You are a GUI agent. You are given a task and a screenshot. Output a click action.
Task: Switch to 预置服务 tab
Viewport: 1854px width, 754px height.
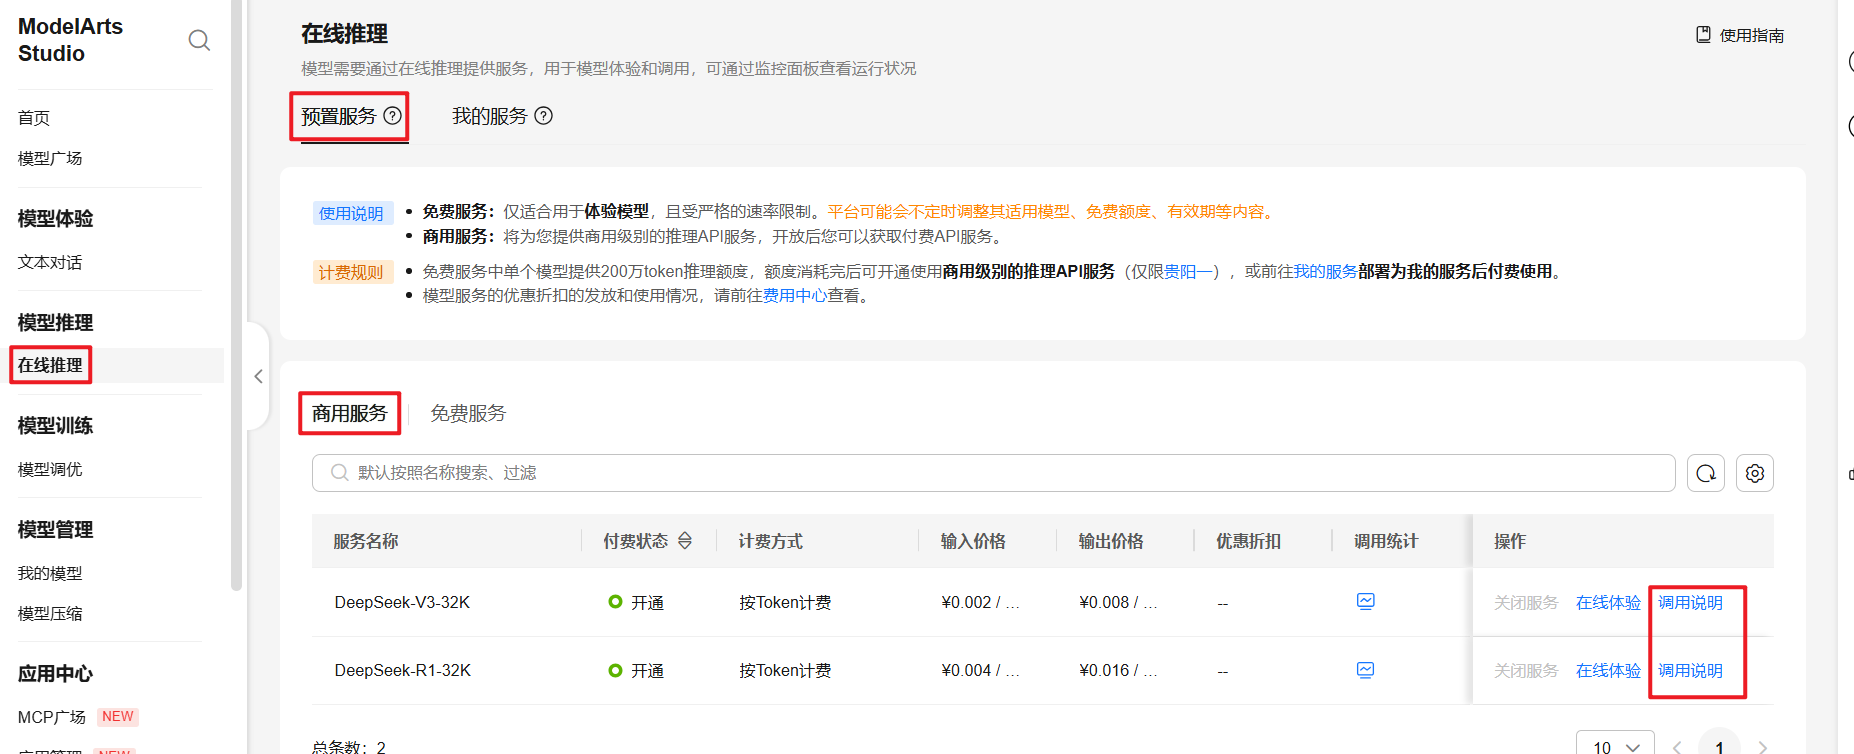pyautogui.click(x=339, y=116)
